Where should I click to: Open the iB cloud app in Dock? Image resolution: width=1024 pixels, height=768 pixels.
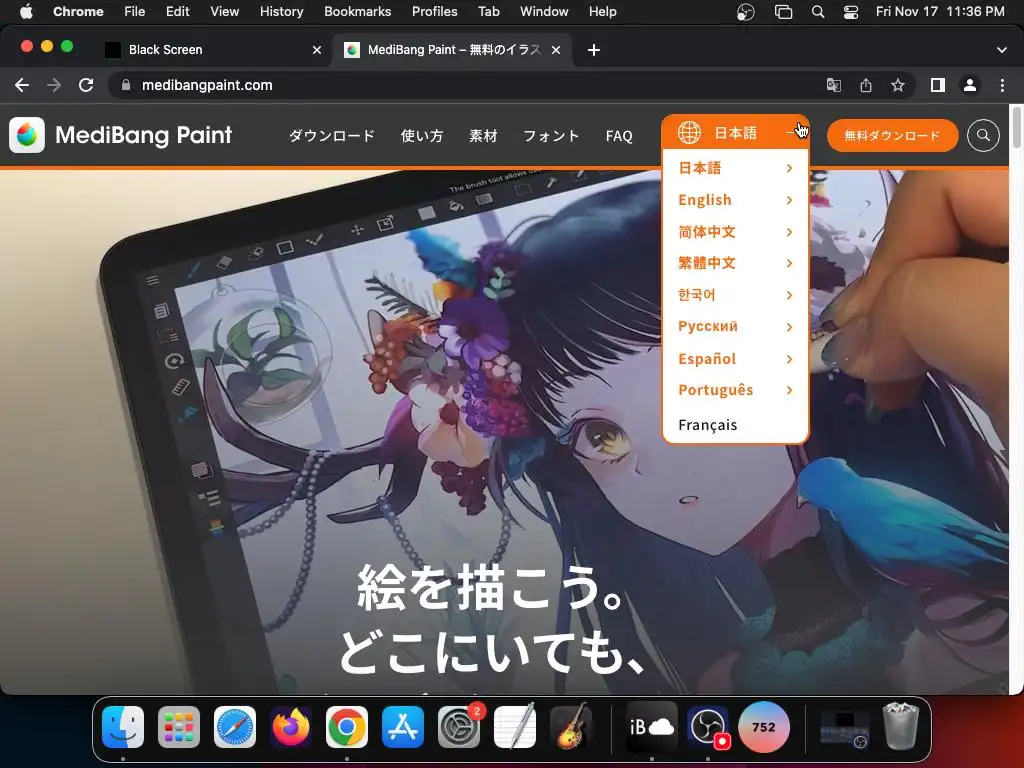pos(652,727)
